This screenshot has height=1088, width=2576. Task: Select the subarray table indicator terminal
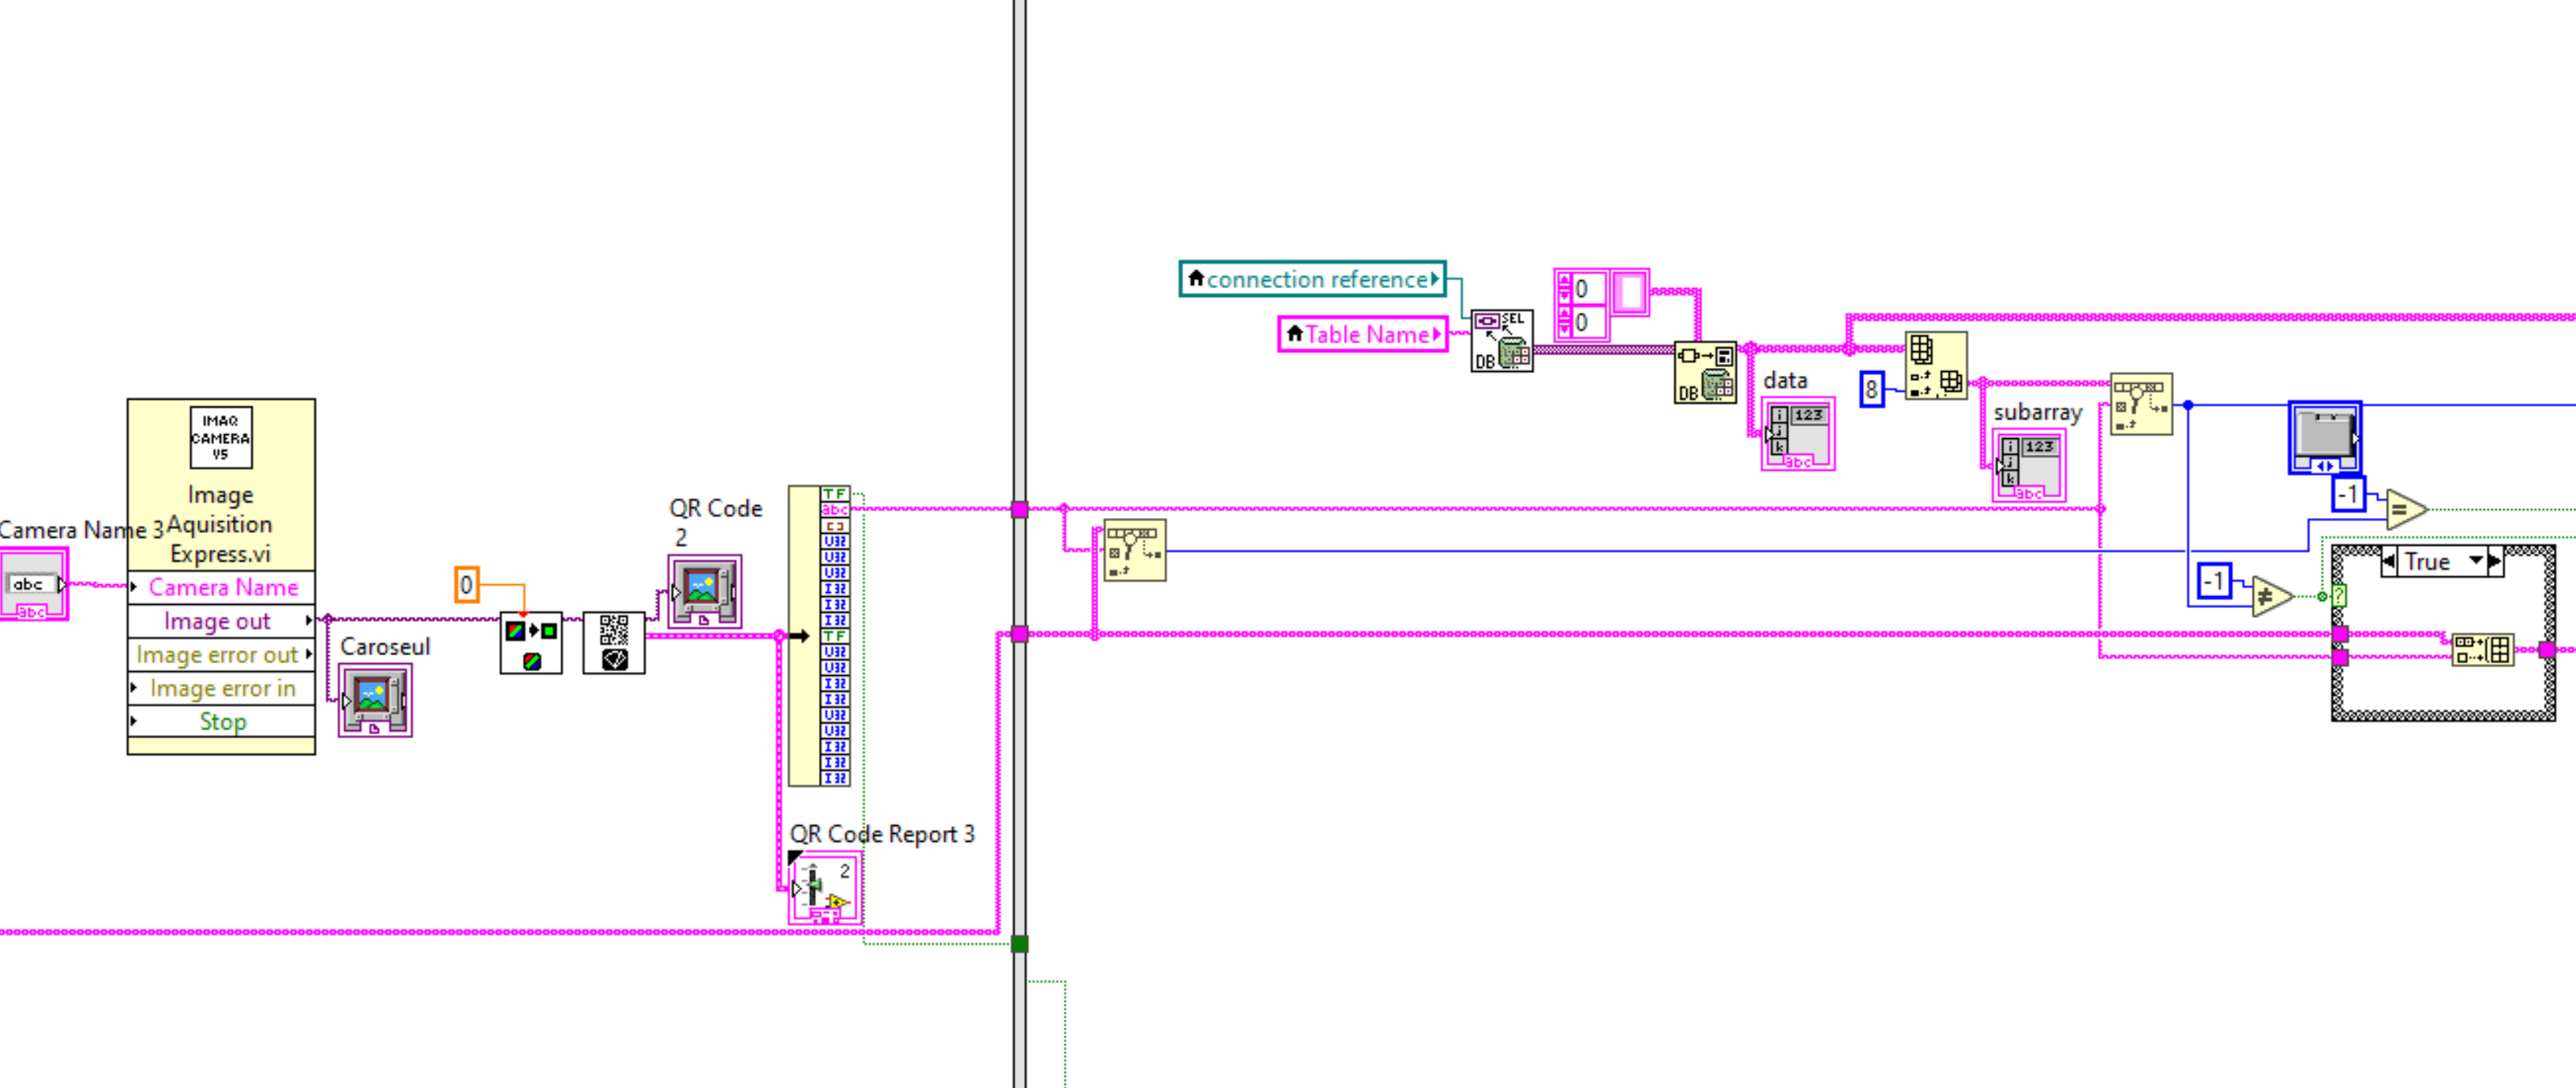click(x=2028, y=465)
